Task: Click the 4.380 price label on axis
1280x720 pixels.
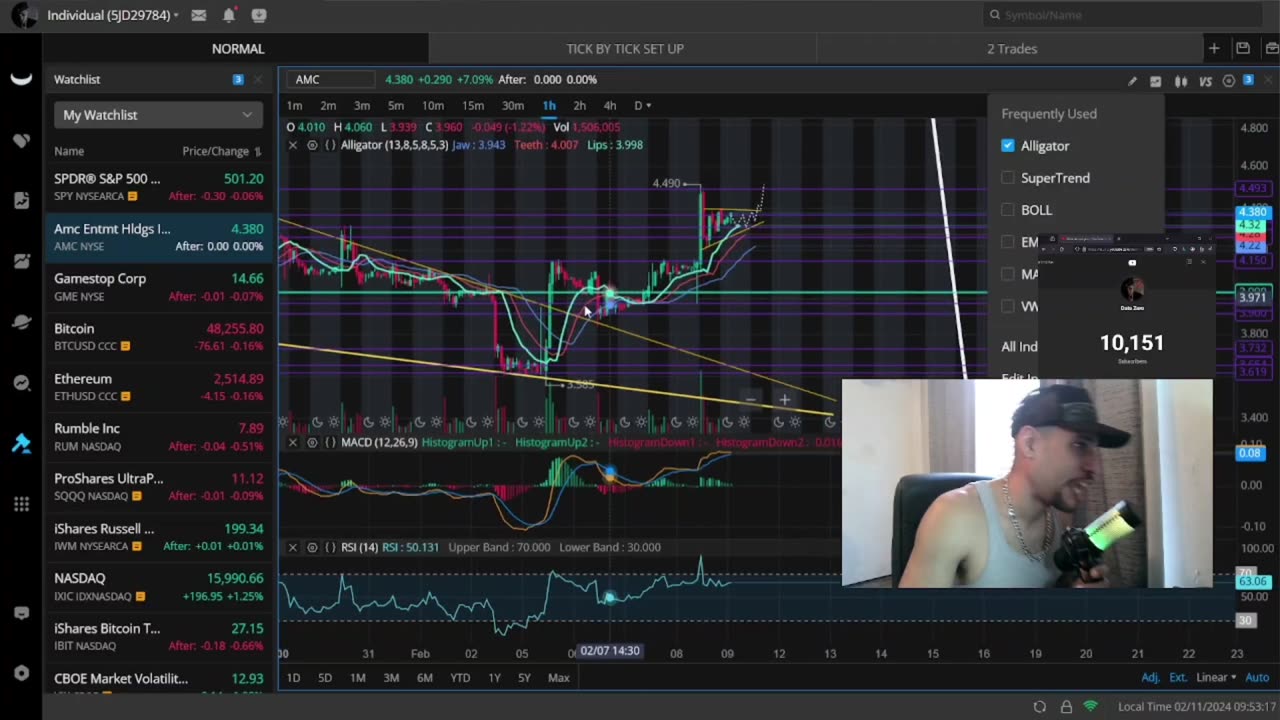Action: [1252, 212]
